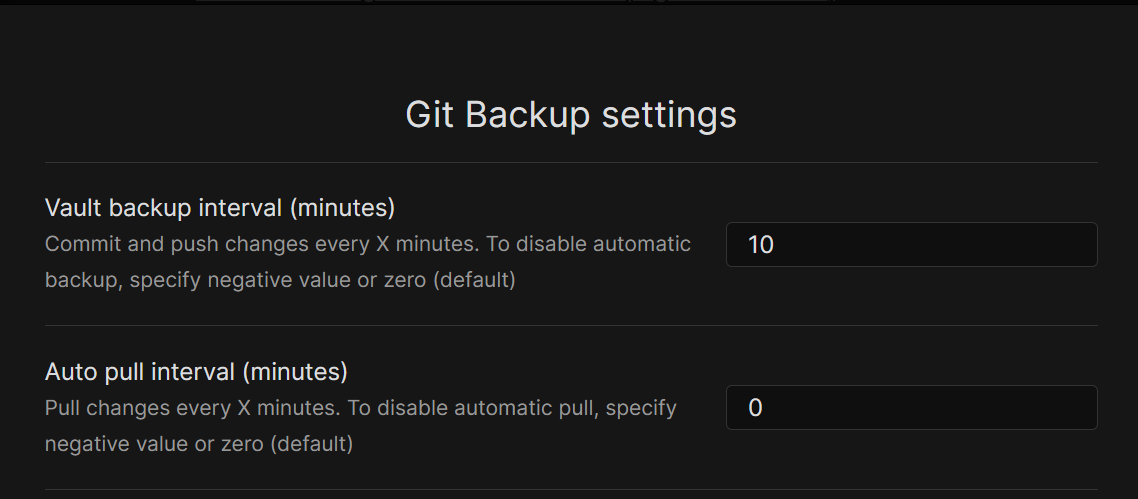1138x499 pixels.
Task: Click the value 10 in the backup field
Action: coord(761,244)
